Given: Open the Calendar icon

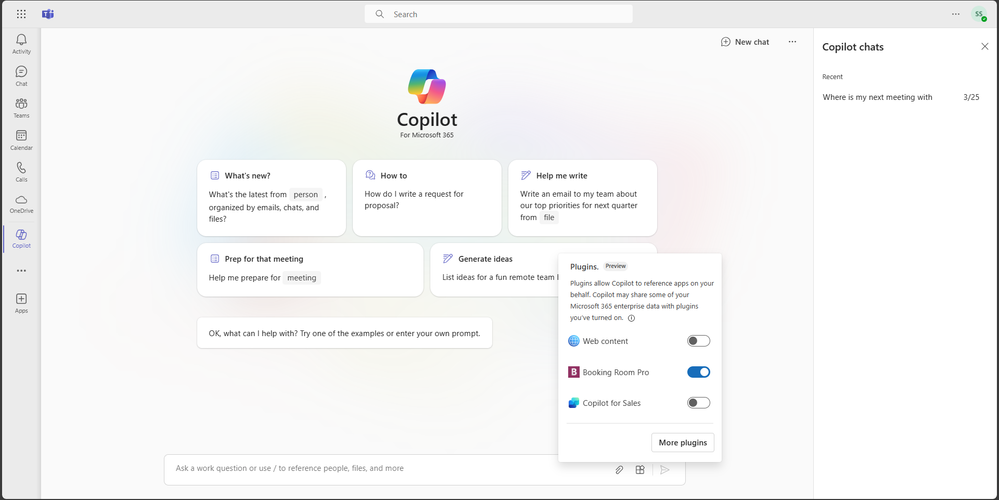Looking at the screenshot, I should [x=21, y=139].
